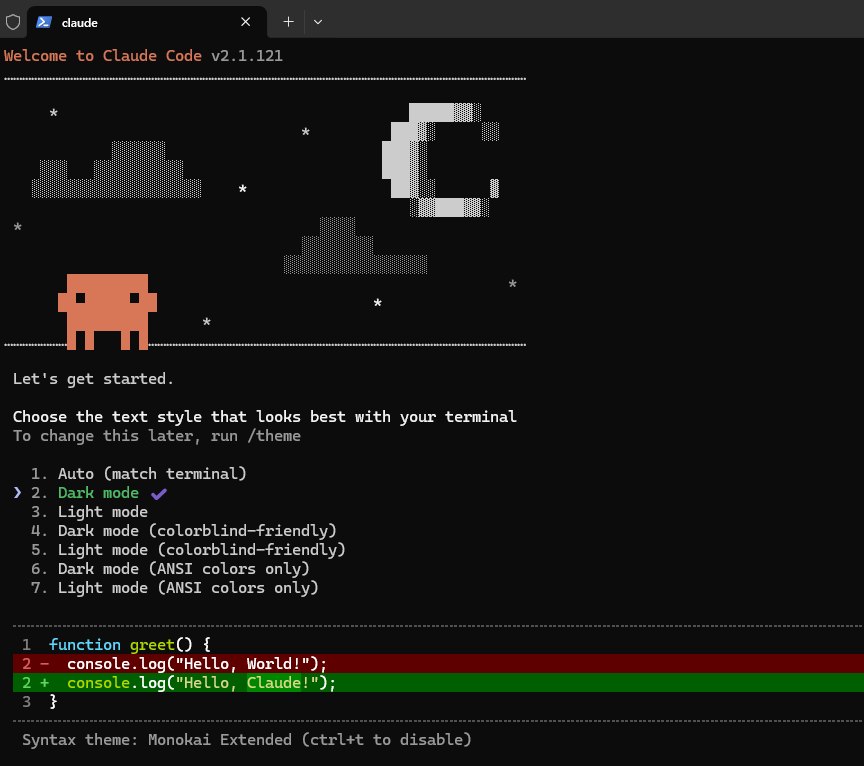Switch to the claude terminal tab

tap(147, 22)
